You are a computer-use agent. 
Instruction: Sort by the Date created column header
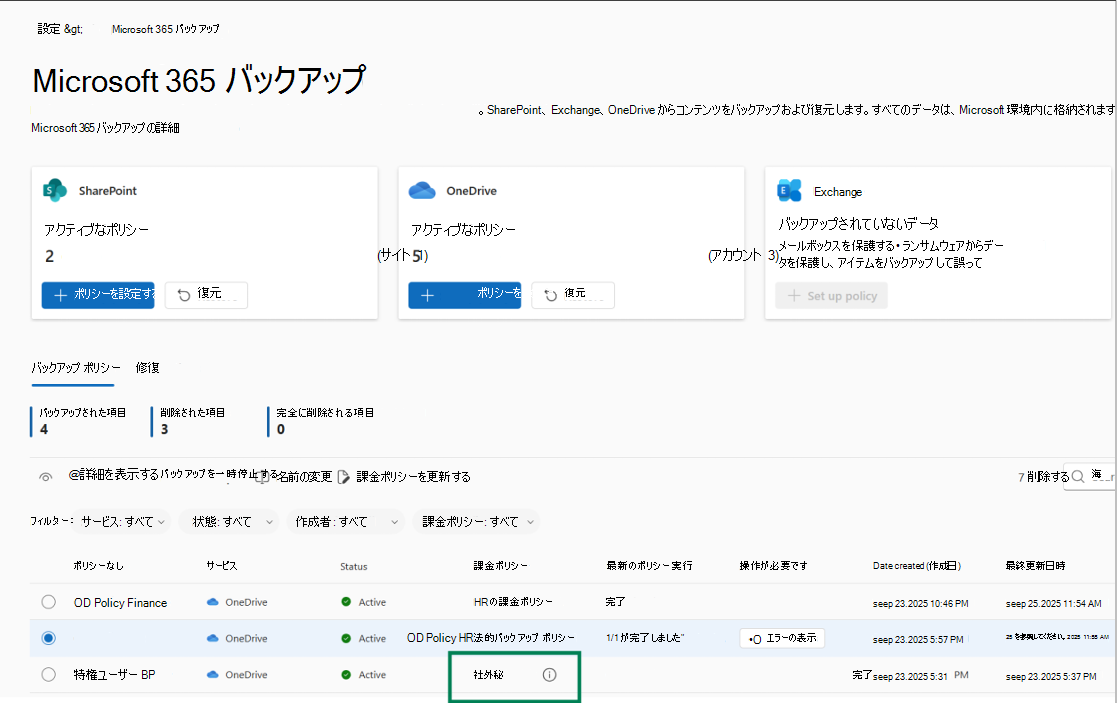[917, 566]
